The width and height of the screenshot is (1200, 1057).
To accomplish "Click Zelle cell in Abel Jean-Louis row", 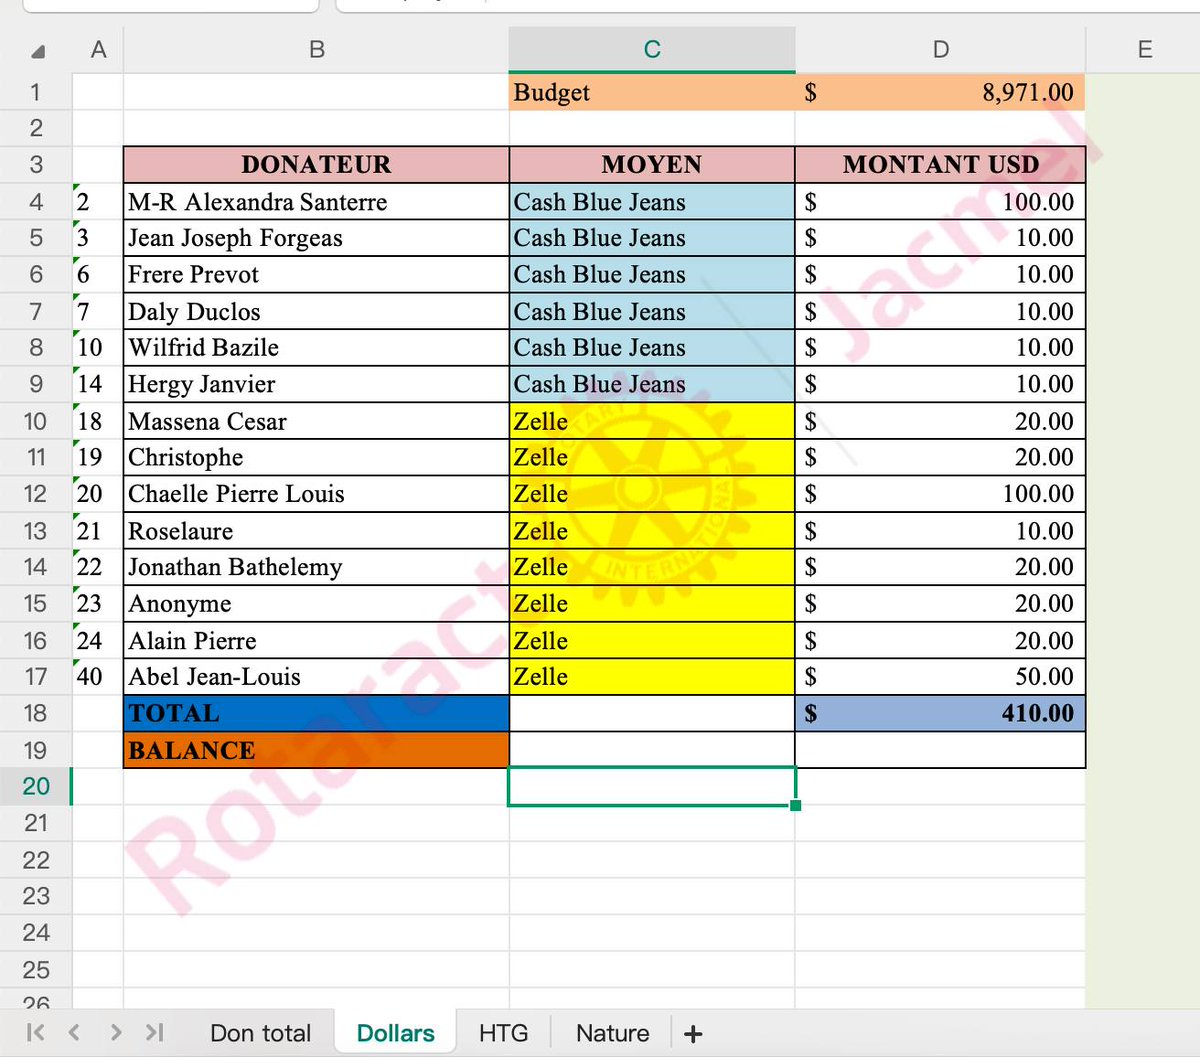I will point(652,676).
